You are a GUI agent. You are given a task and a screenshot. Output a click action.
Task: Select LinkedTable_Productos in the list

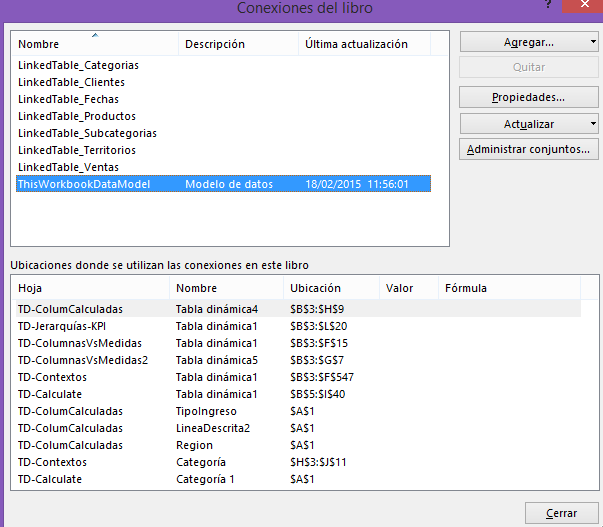click(76, 116)
